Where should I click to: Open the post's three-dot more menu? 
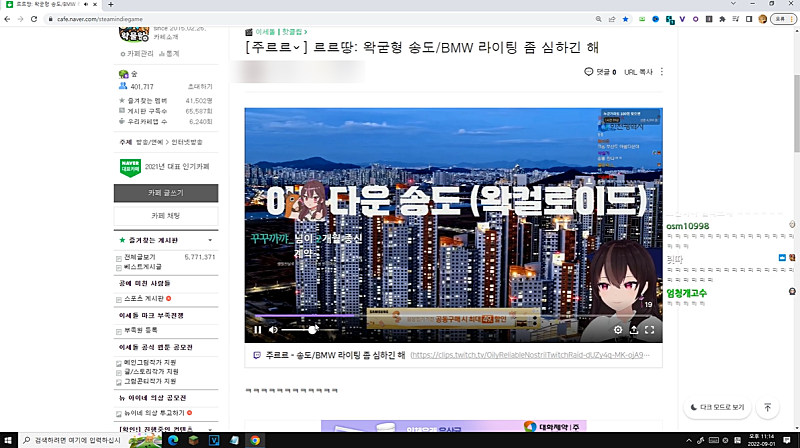[x=662, y=72]
